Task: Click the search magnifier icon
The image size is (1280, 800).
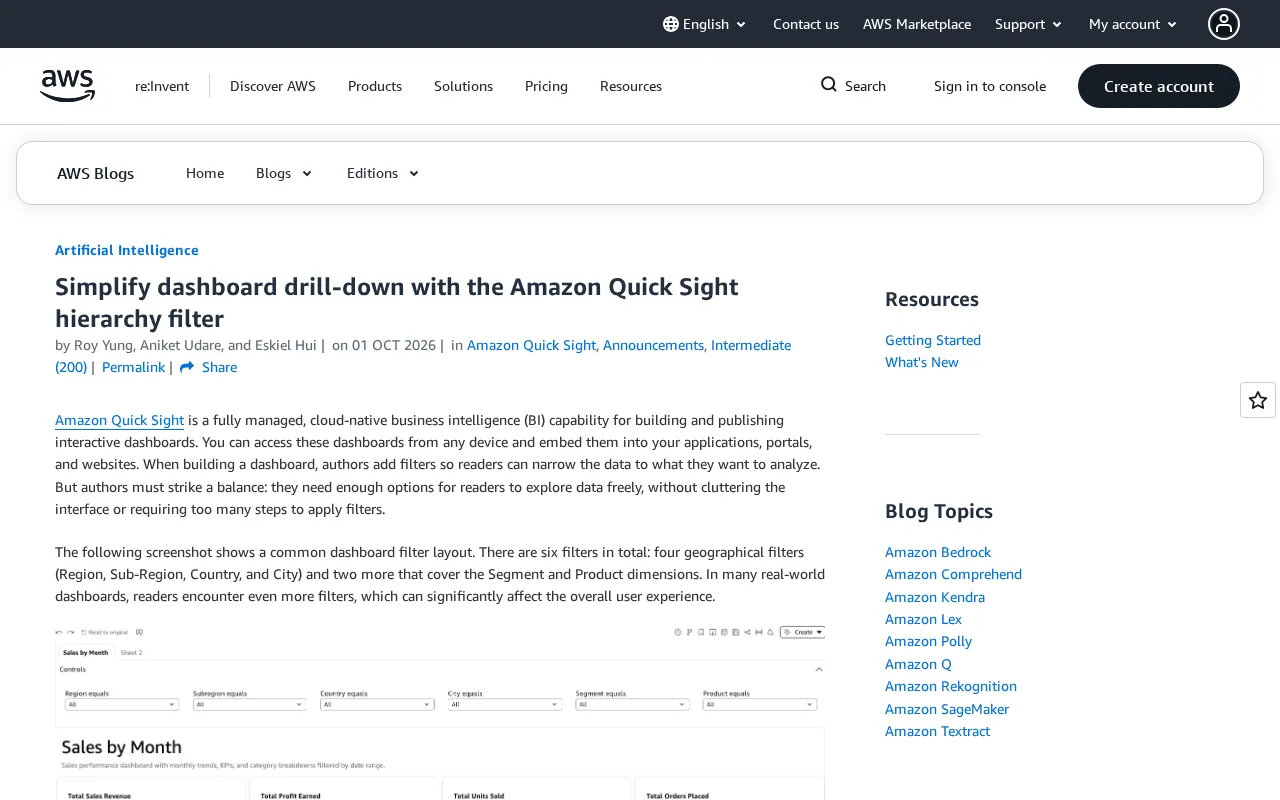Action: [829, 85]
